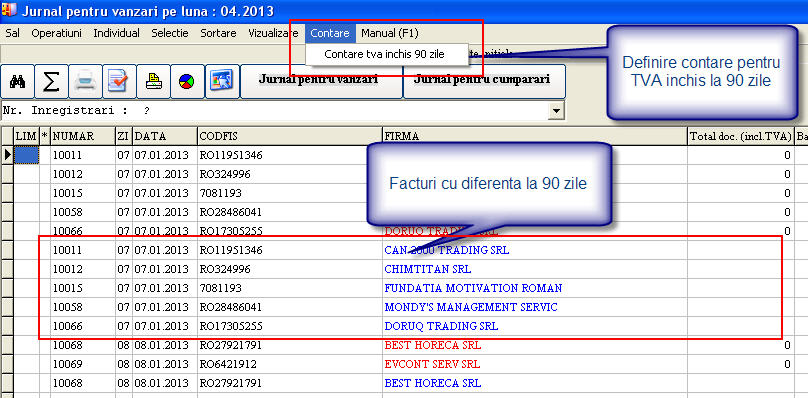The image size is (808, 398).
Task: Open the Sal menu
Action: coord(12,34)
